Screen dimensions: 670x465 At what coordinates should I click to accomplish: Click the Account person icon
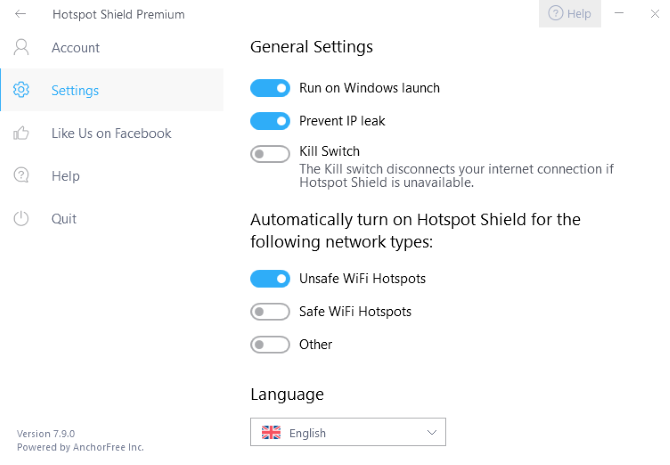tap(21, 47)
